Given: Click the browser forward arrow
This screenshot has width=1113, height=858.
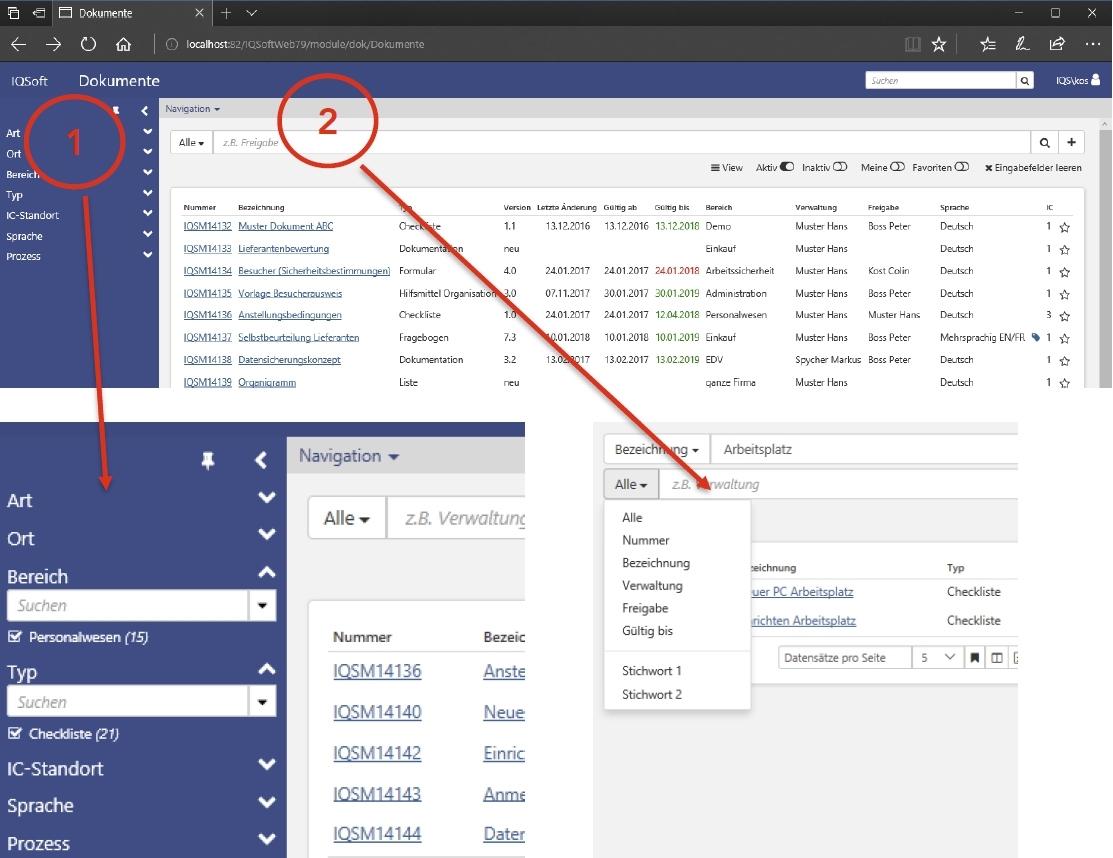Looking at the screenshot, I should click(x=53, y=44).
